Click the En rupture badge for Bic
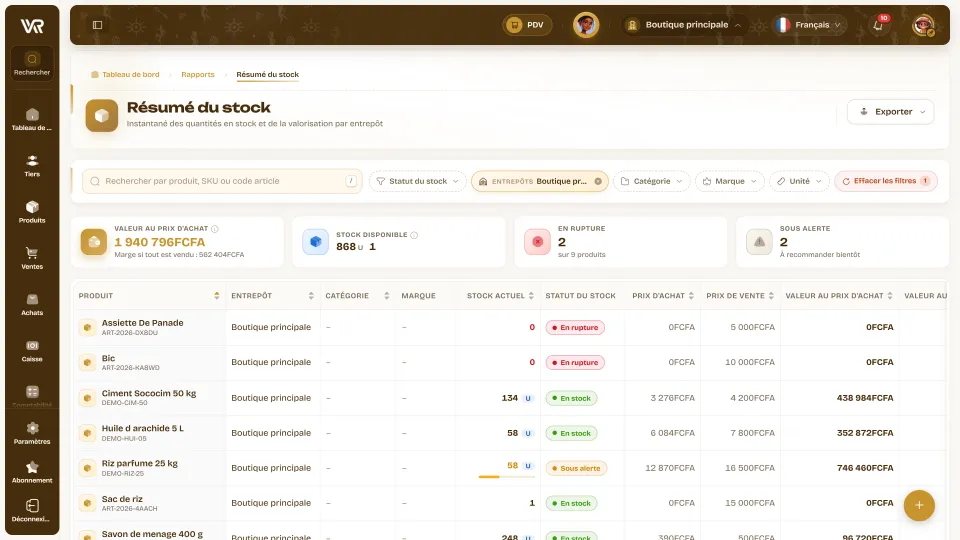This screenshot has width=960, height=540. click(575, 362)
